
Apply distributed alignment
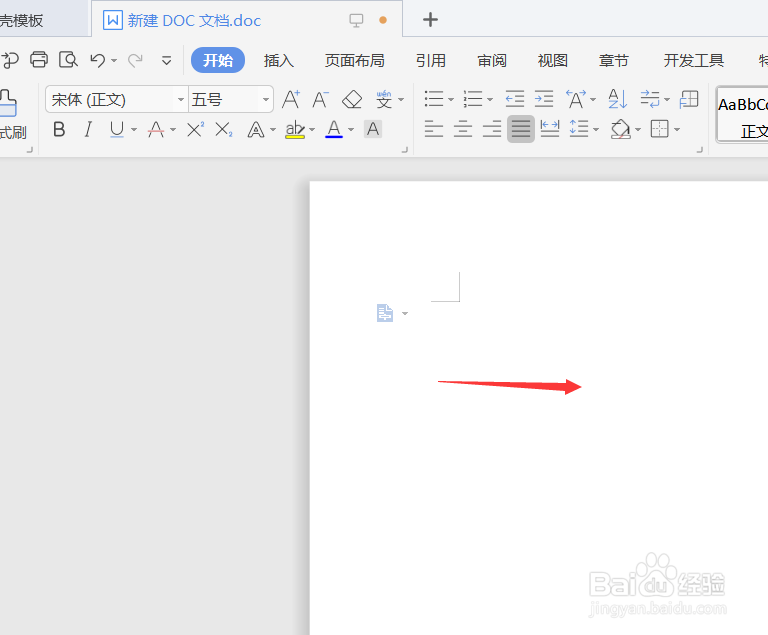[x=550, y=129]
